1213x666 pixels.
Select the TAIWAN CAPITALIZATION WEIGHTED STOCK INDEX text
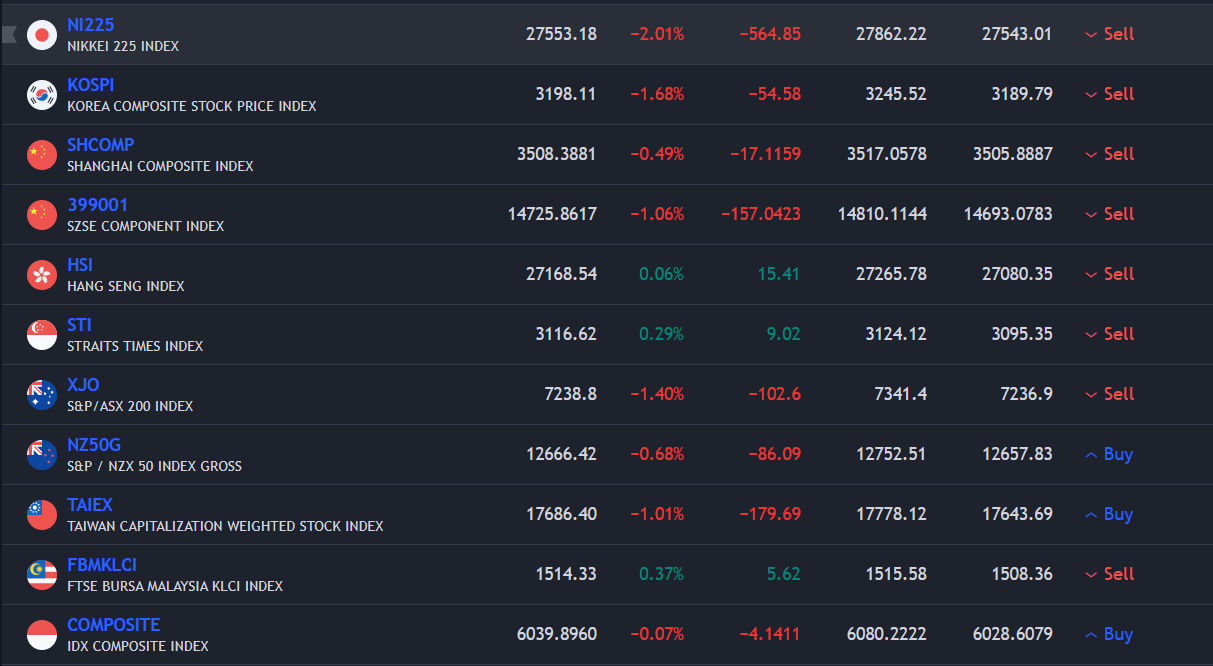point(225,526)
